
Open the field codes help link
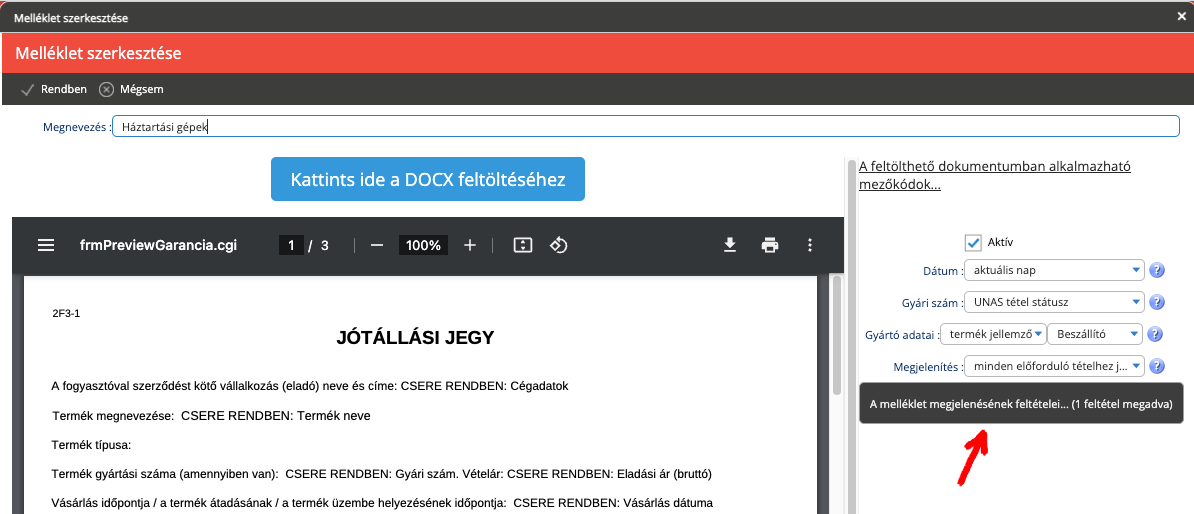click(994, 176)
